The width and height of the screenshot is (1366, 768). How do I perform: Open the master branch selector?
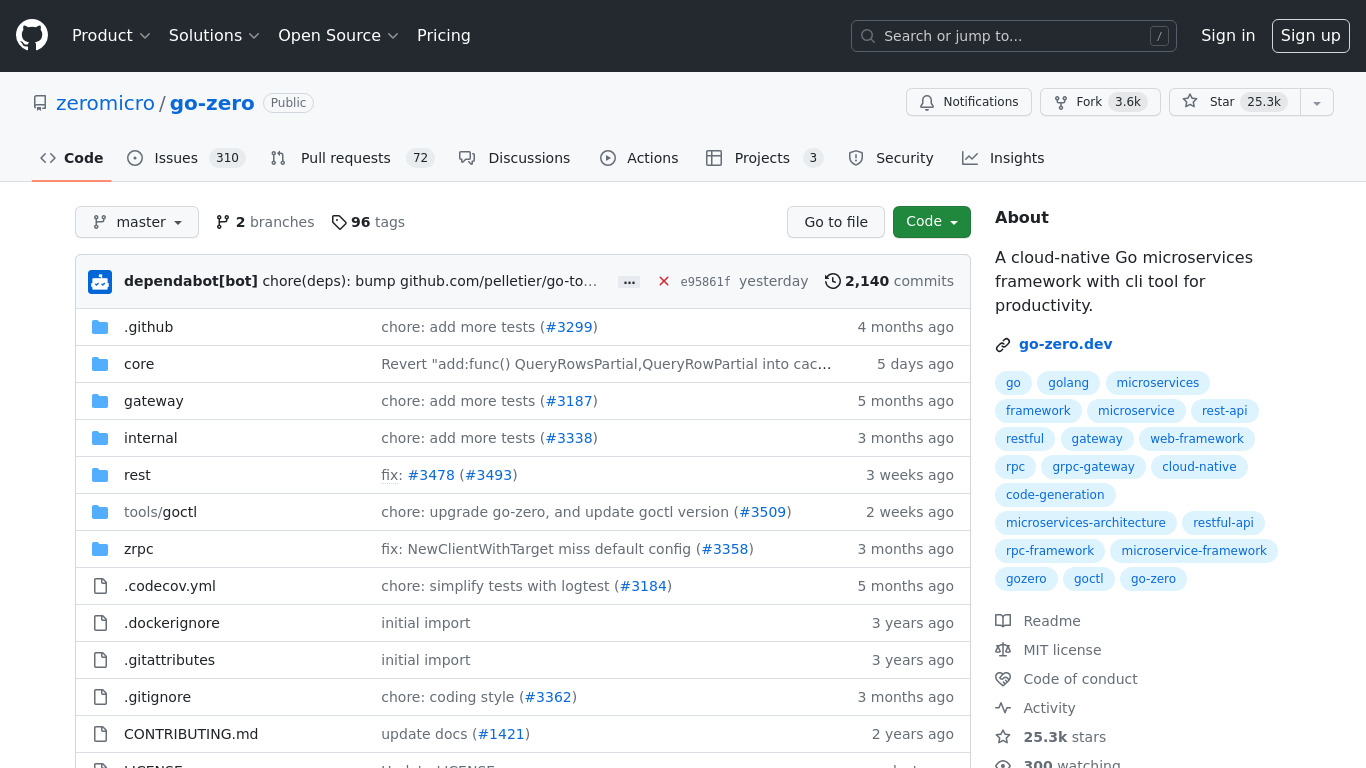click(x=137, y=222)
